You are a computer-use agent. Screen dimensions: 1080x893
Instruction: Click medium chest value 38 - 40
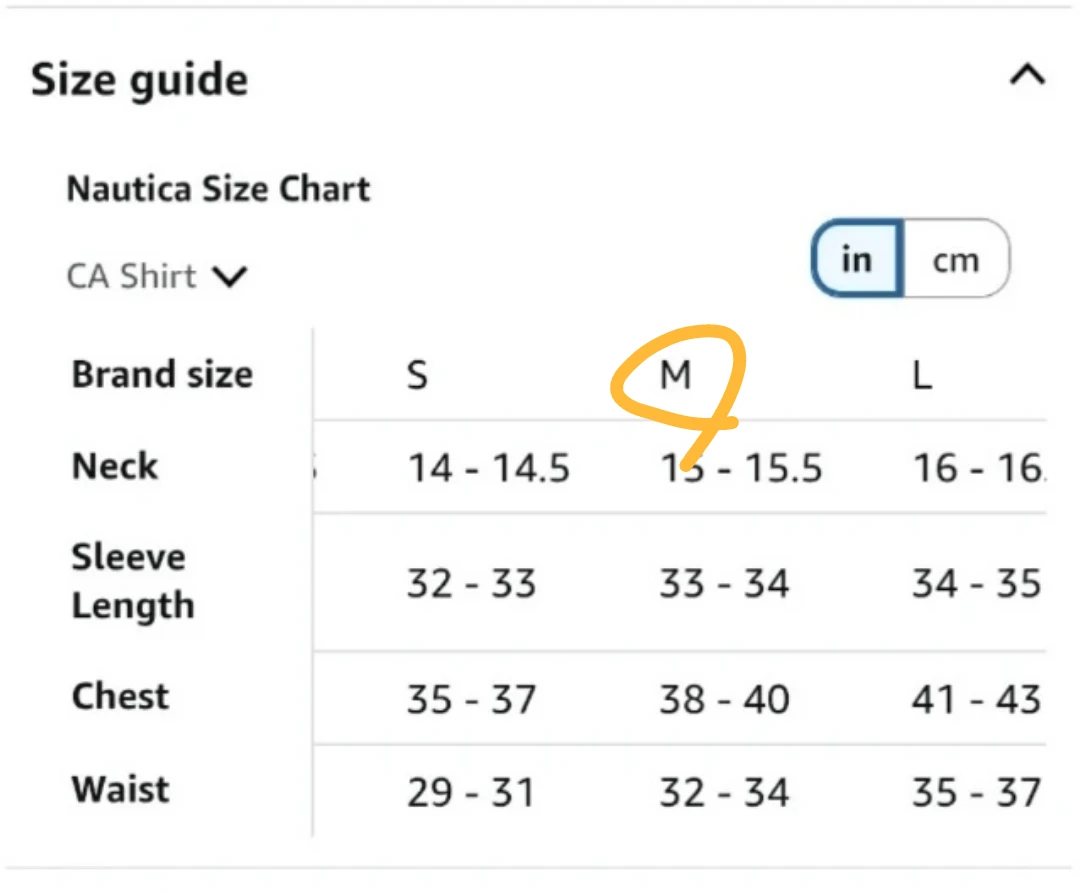[x=724, y=700]
